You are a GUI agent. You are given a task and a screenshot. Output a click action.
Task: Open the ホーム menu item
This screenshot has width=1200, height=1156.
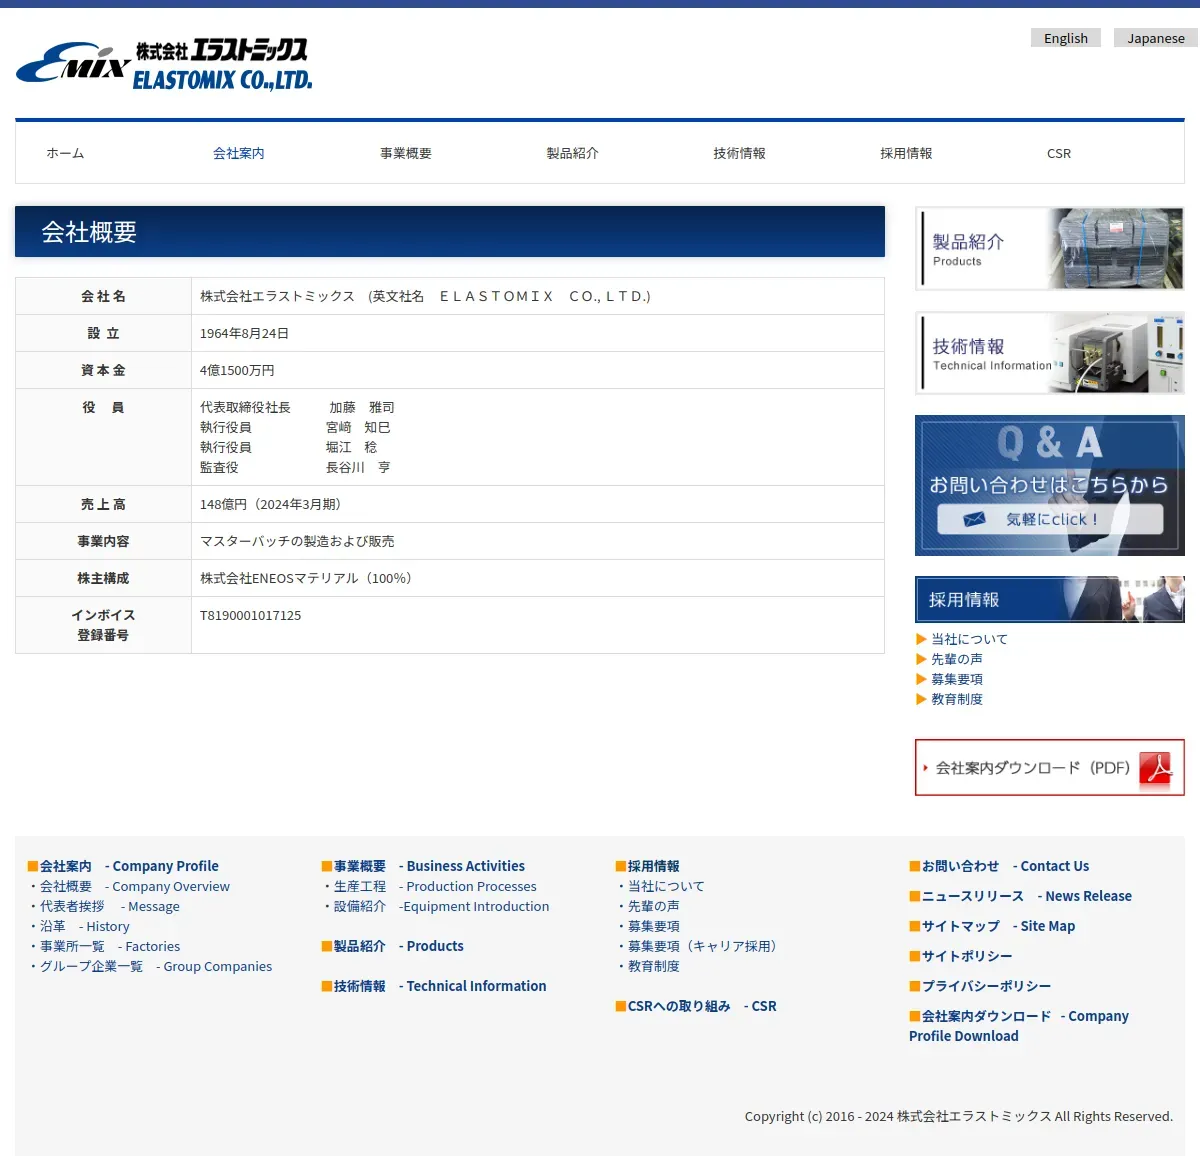coord(65,153)
